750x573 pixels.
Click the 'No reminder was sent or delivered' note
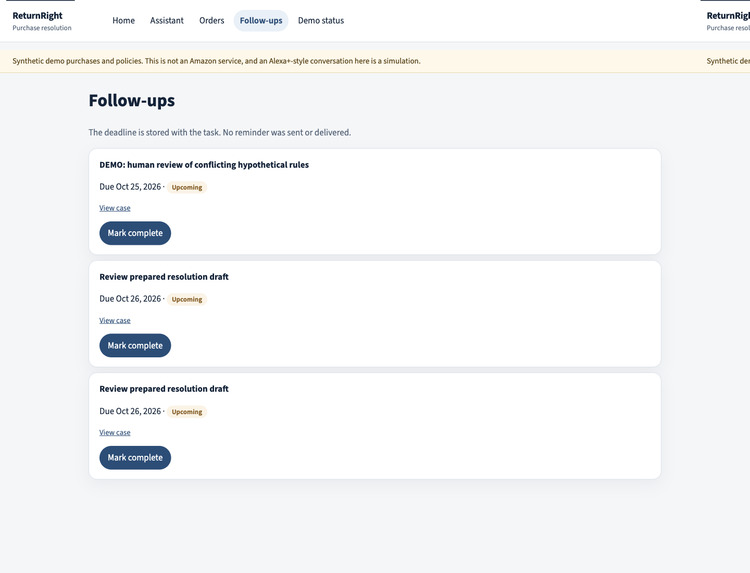287,132
